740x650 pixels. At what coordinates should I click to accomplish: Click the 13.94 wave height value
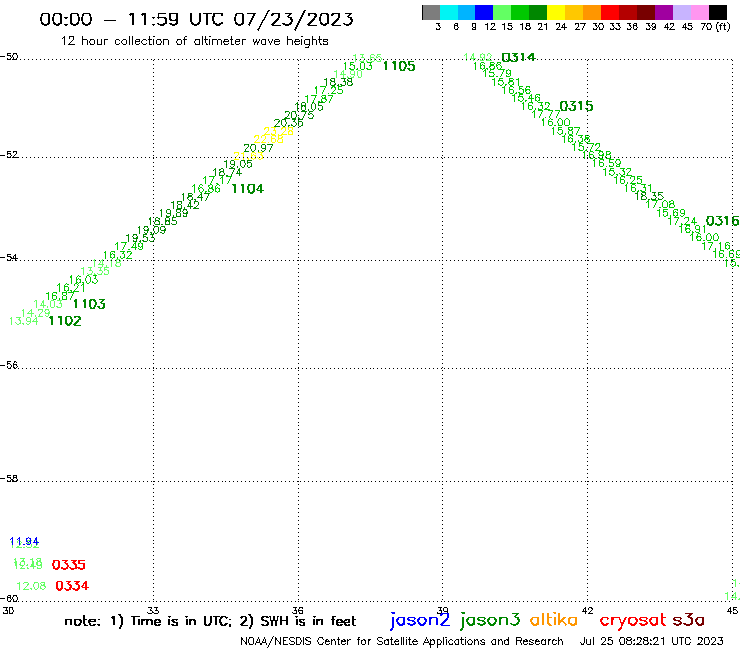pos(24,321)
